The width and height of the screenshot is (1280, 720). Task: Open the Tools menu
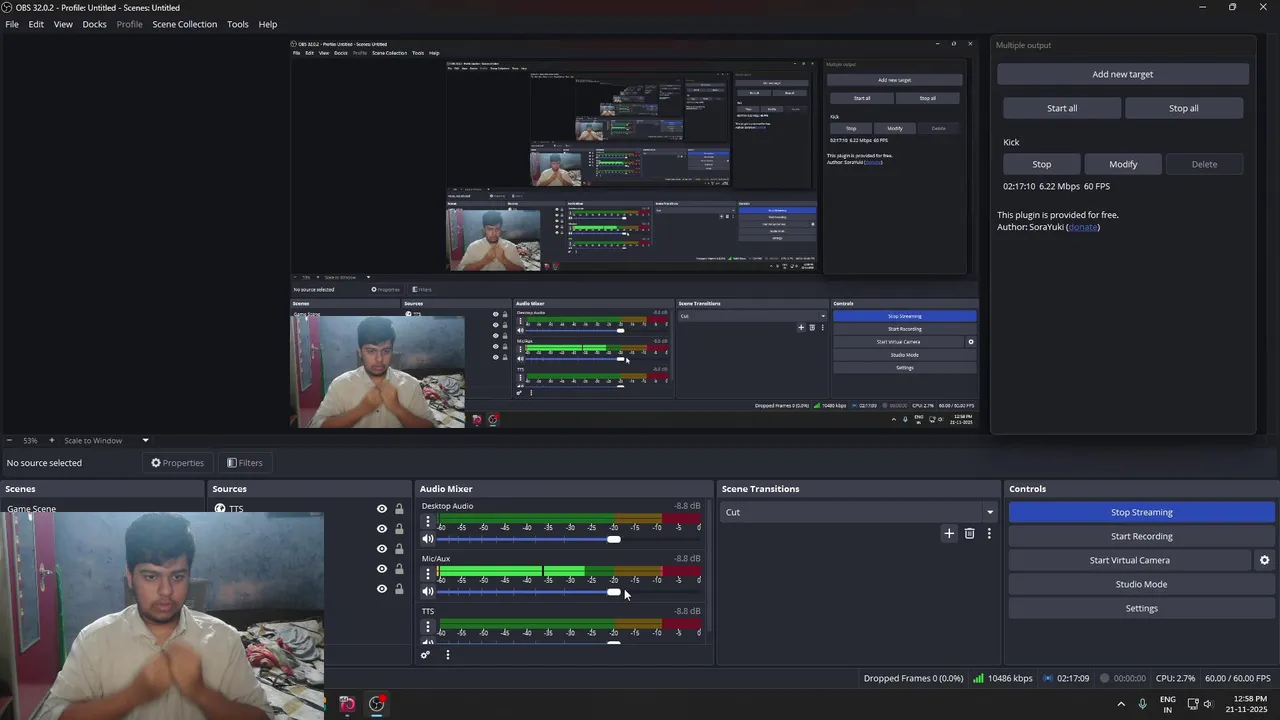238,24
